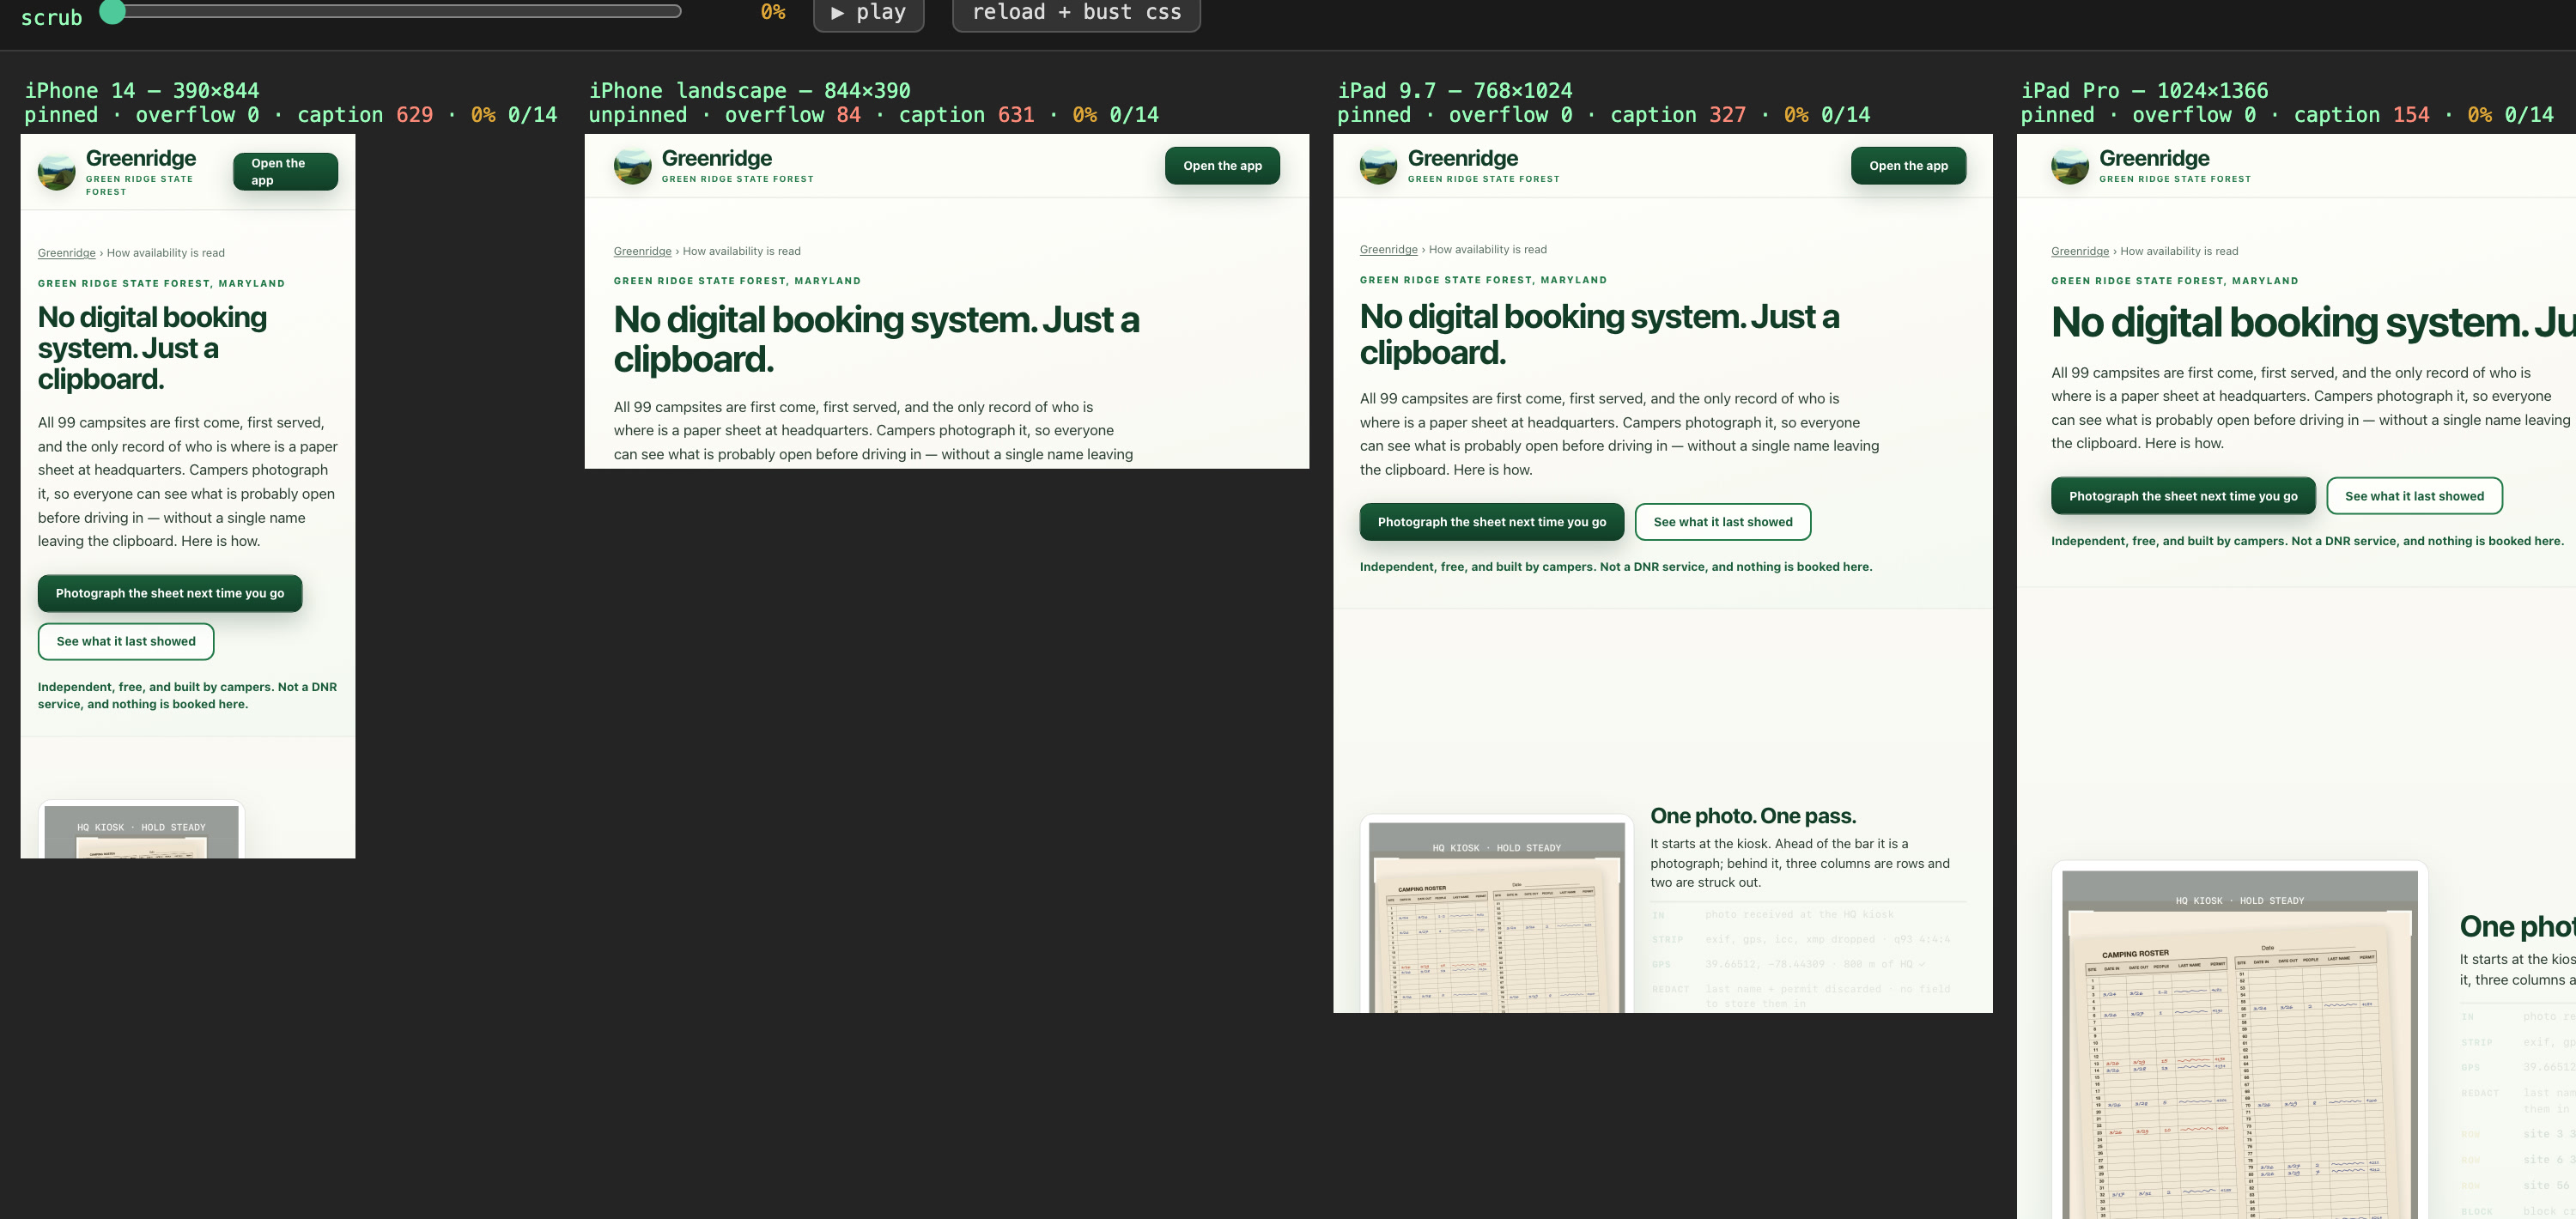Click the play button in top bar
The height and width of the screenshot is (1219, 2576).
coord(868,13)
